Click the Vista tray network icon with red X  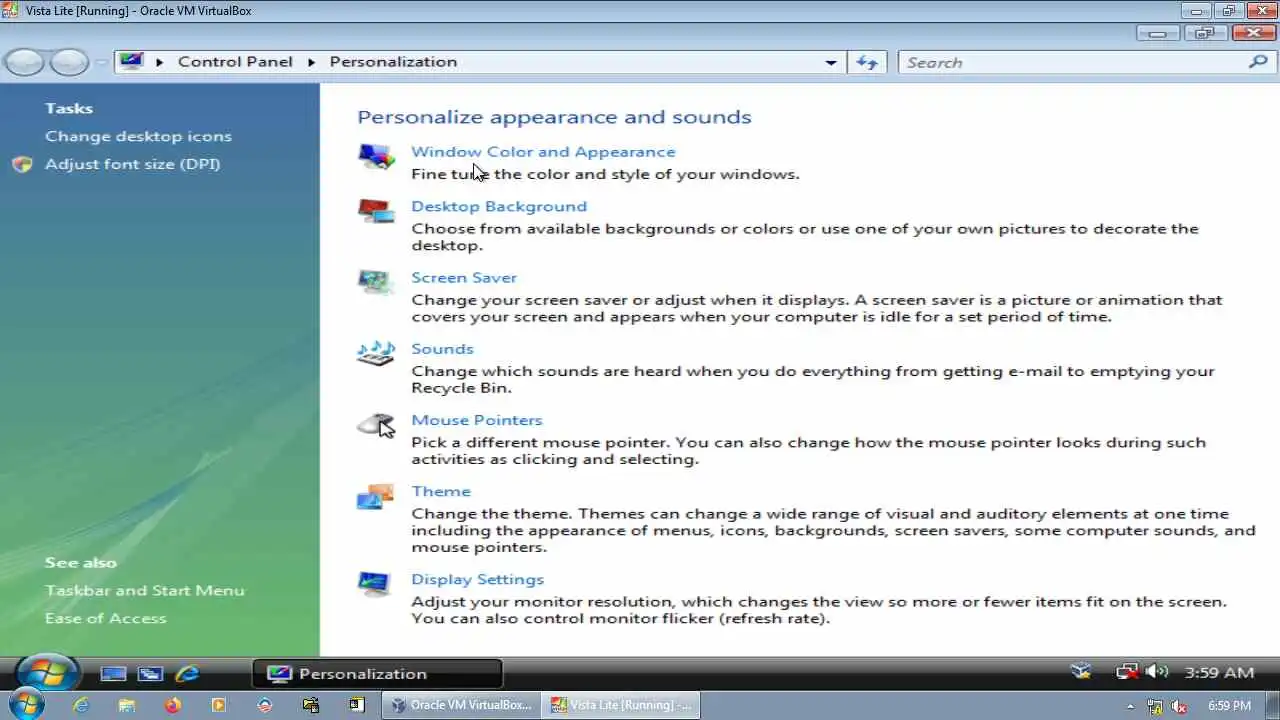(x=1128, y=672)
